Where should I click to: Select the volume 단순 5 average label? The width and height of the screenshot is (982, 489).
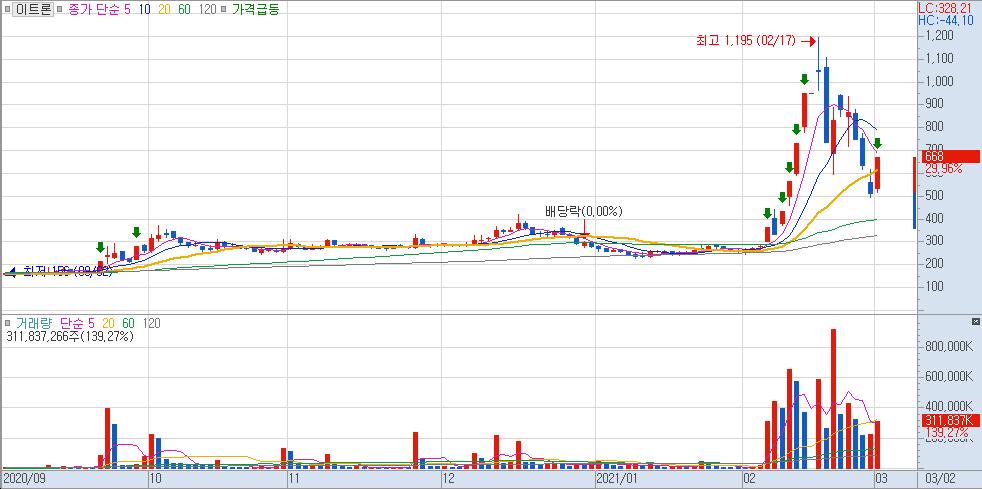[76, 323]
